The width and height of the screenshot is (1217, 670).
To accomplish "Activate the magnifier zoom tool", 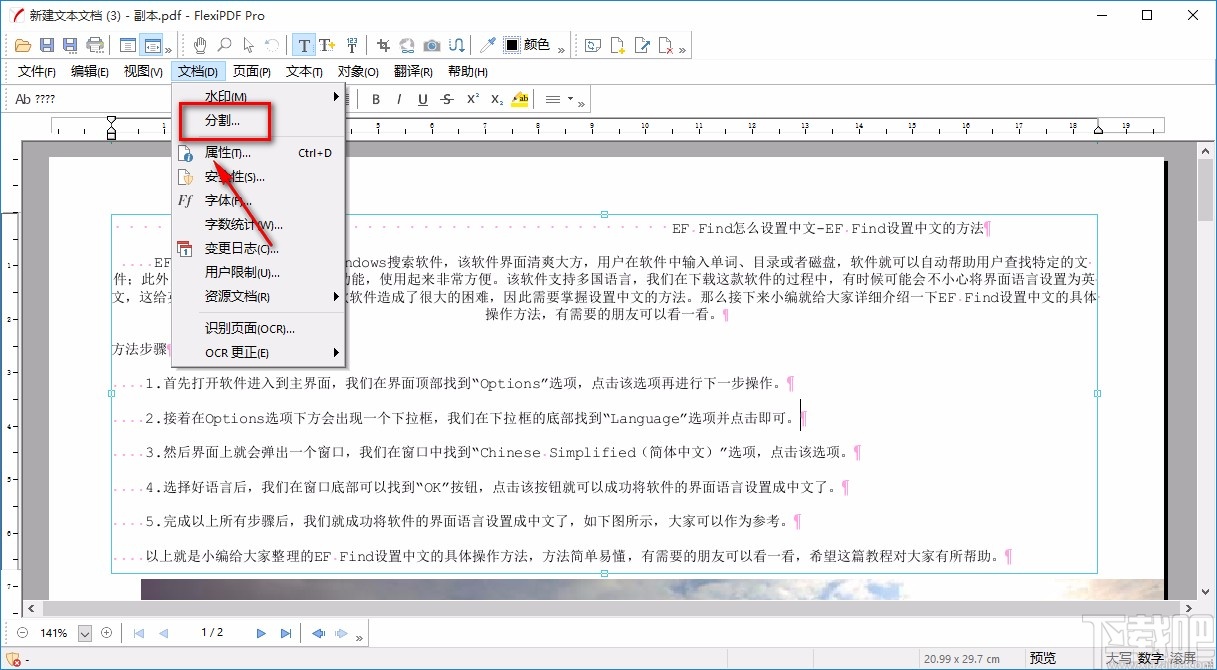I will (x=224, y=45).
